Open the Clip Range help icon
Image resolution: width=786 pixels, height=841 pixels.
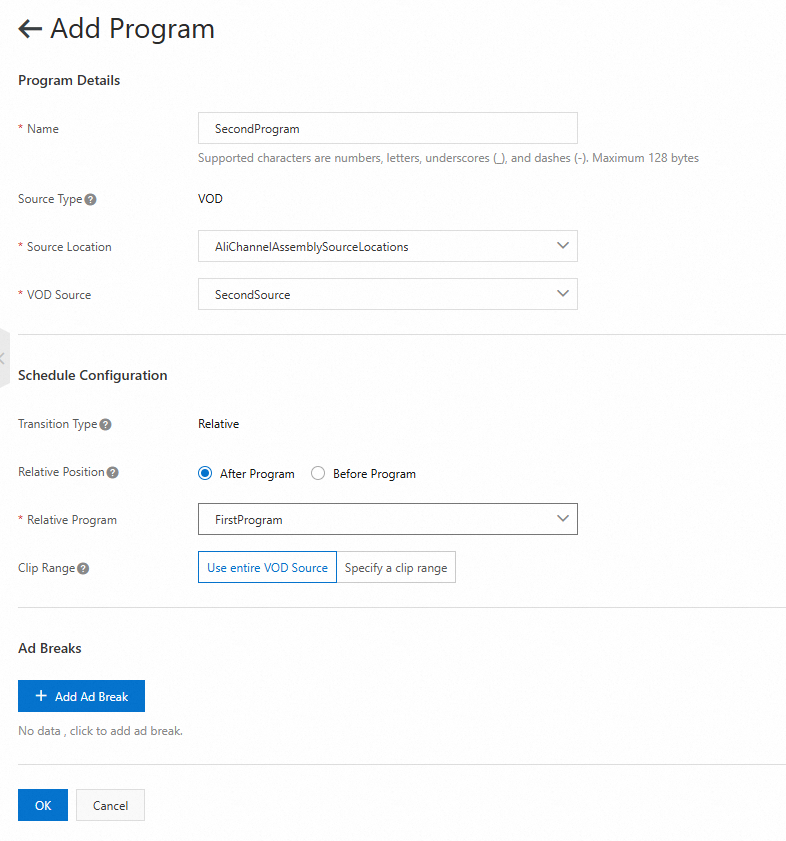pyautogui.click(x=83, y=569)
